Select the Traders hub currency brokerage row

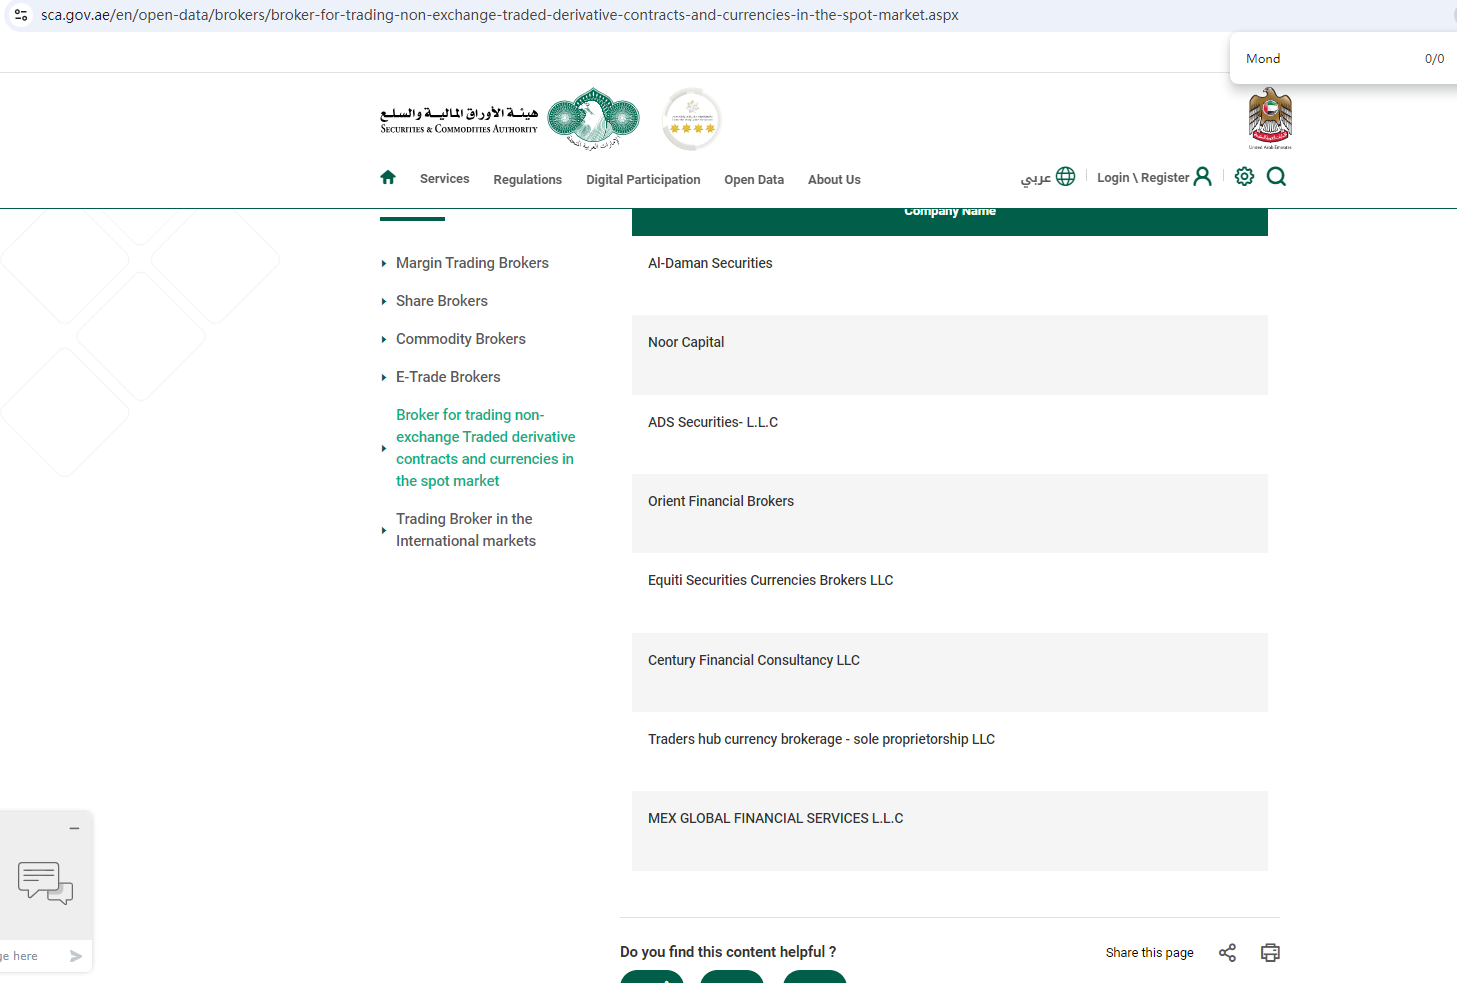[x=950, y=752]
